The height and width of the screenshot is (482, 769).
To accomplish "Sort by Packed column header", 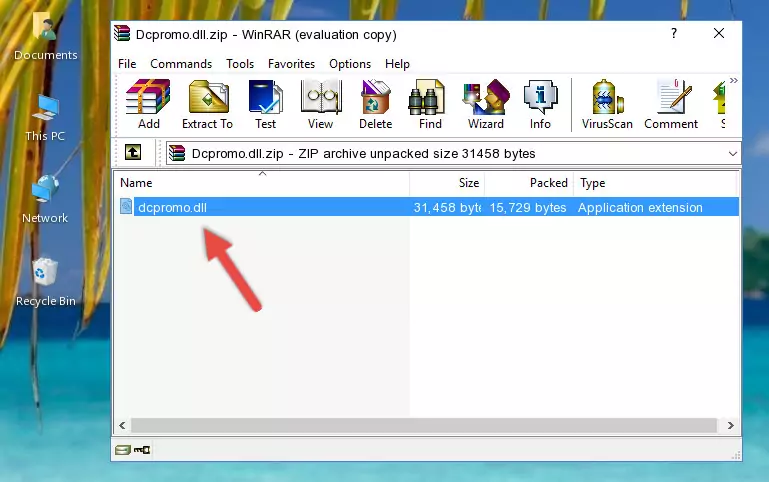I will (x=529, y=183).
